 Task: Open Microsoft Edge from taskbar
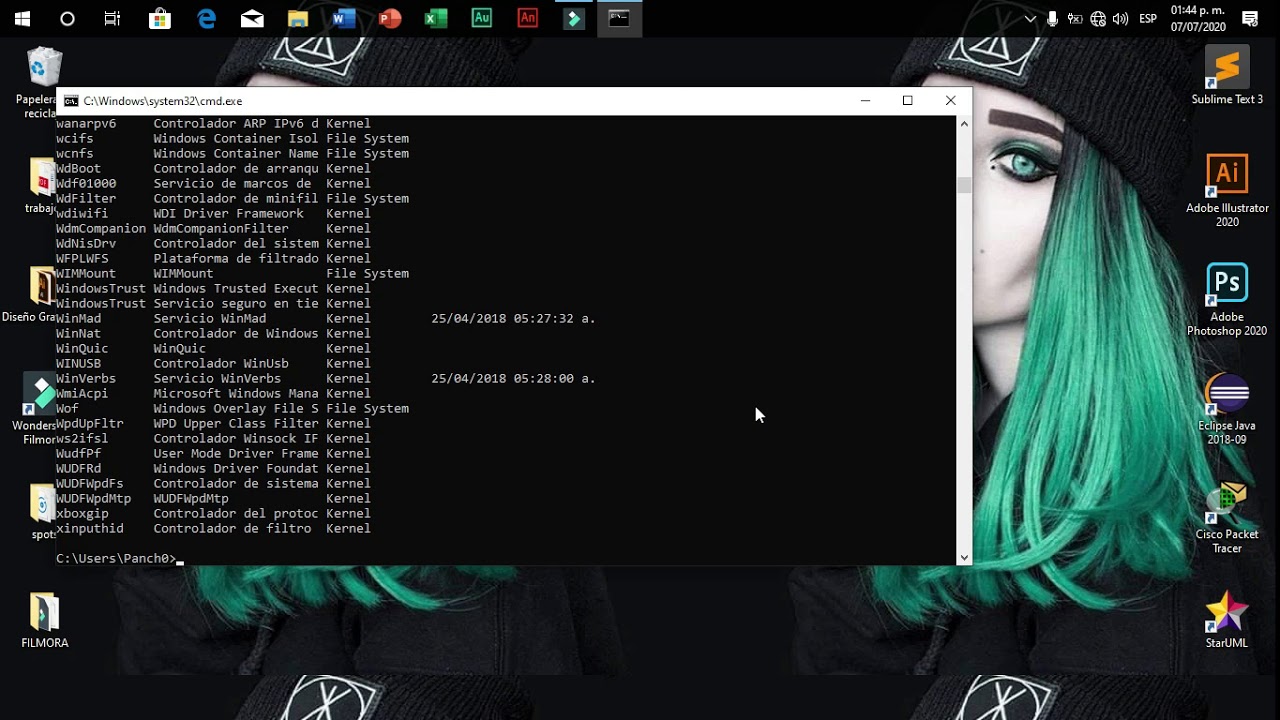pos(206,18)
